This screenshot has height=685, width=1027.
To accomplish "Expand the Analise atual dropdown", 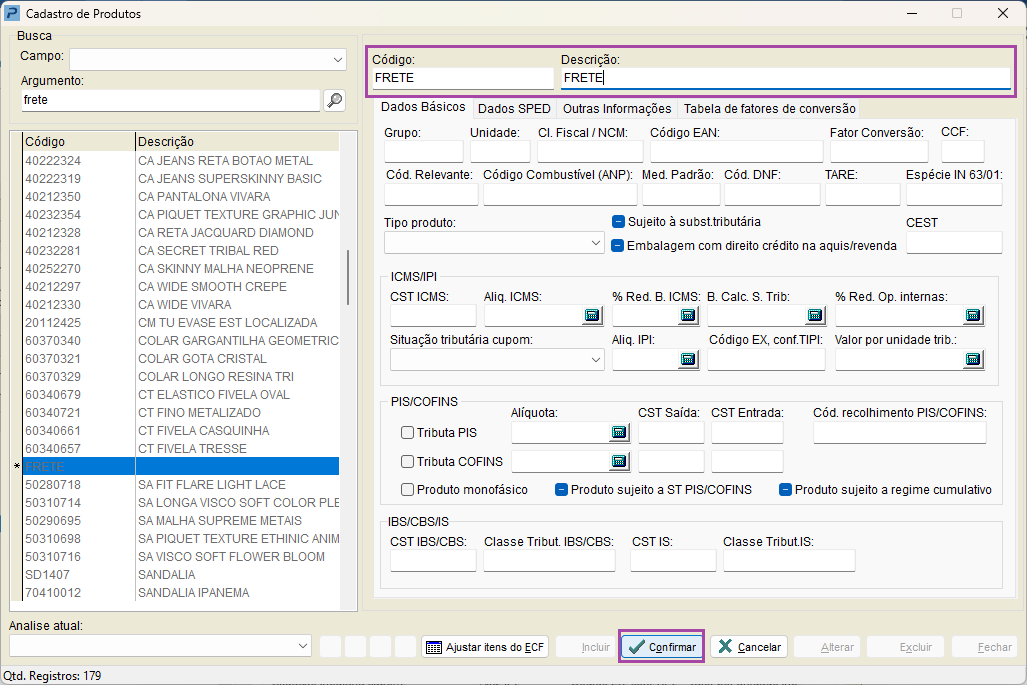I will [x=304, y=647].
